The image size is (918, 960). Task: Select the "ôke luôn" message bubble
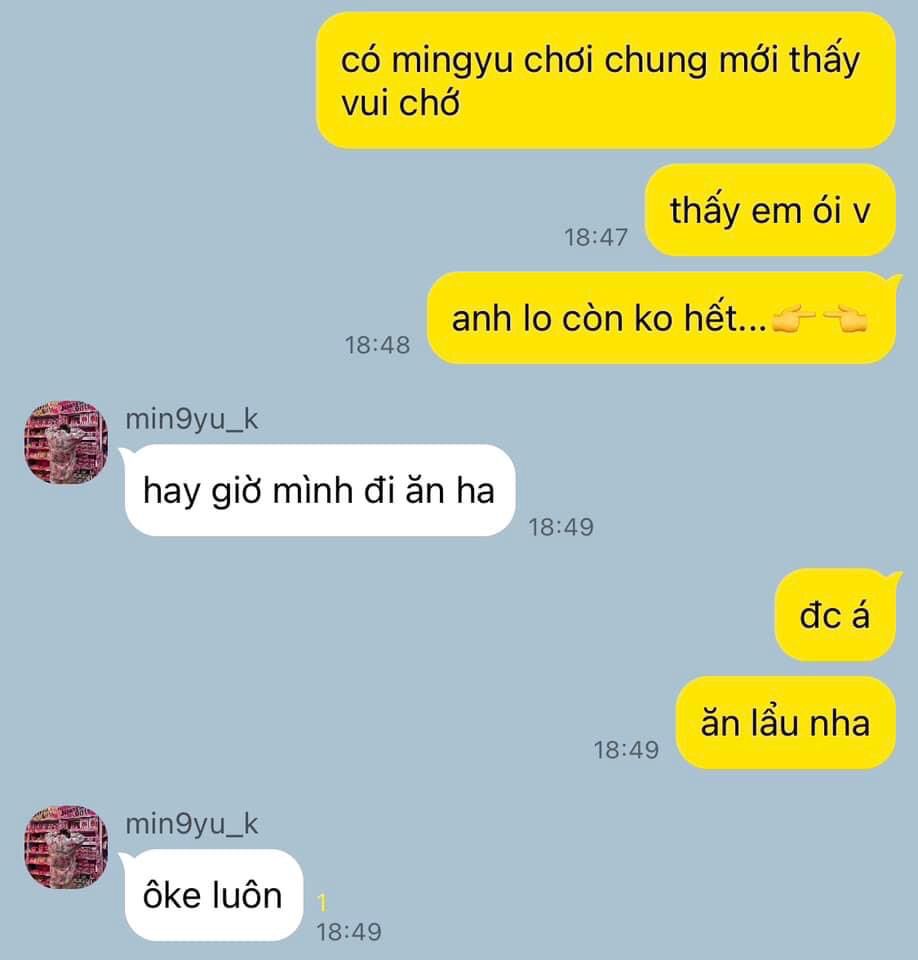click(x=213, y=895)
